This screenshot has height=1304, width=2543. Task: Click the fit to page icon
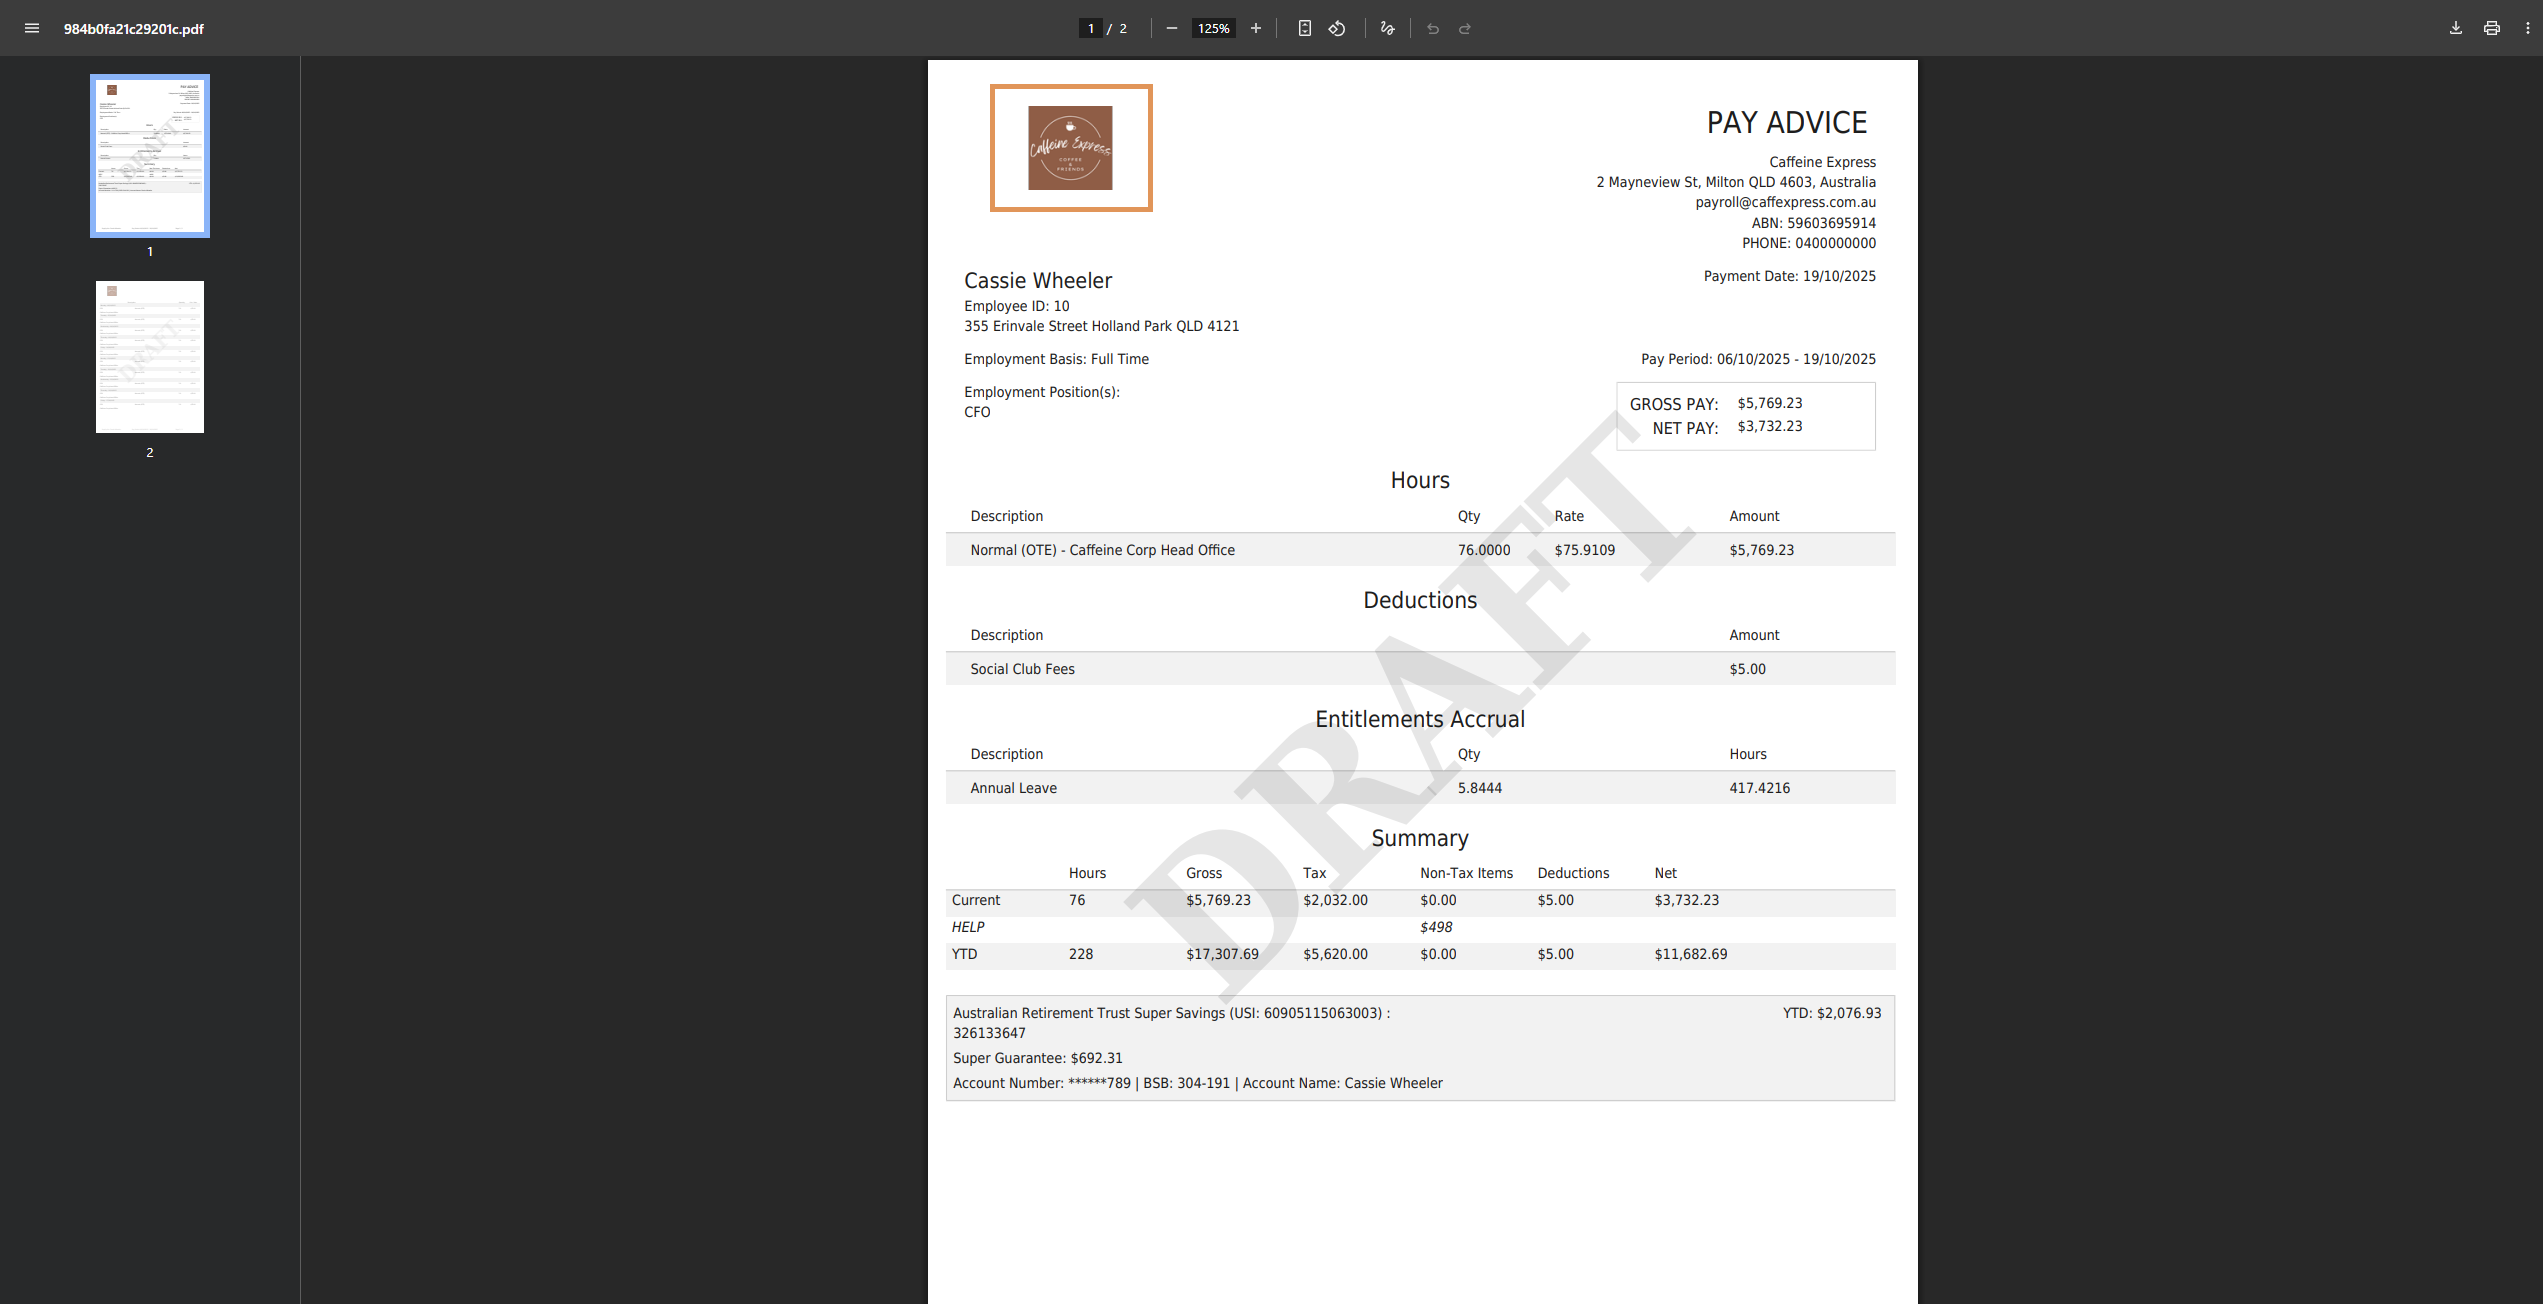tap(1304, 28)
